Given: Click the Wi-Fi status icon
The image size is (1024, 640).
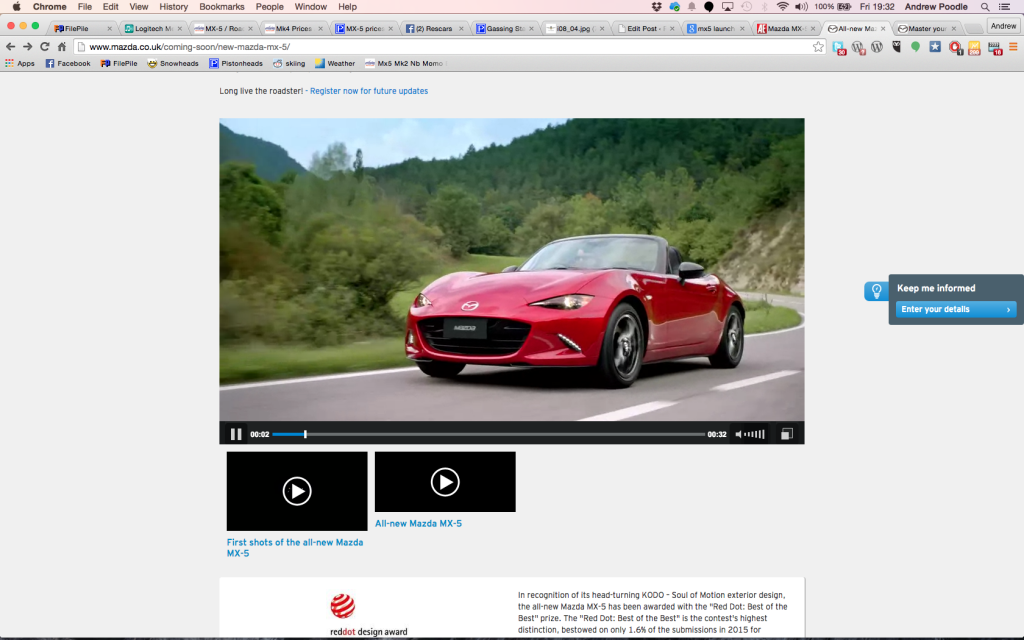Looking at the screenshot, I should pos(782,7).
